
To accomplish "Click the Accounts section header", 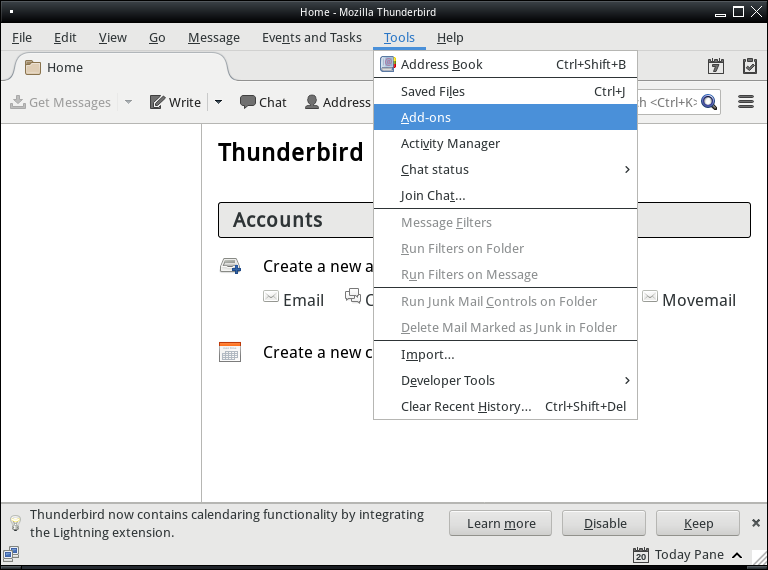I will pos(484,220).
